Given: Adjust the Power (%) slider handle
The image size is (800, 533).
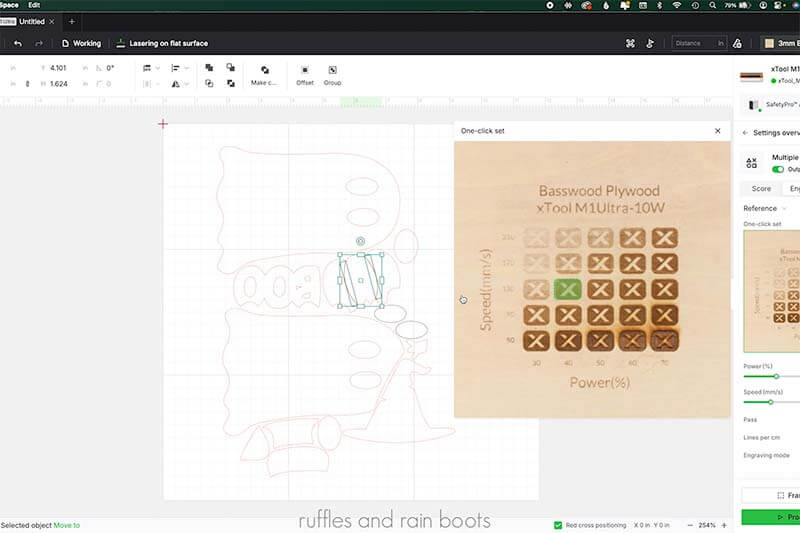Looking at the screenshot, I should point(776,376).
